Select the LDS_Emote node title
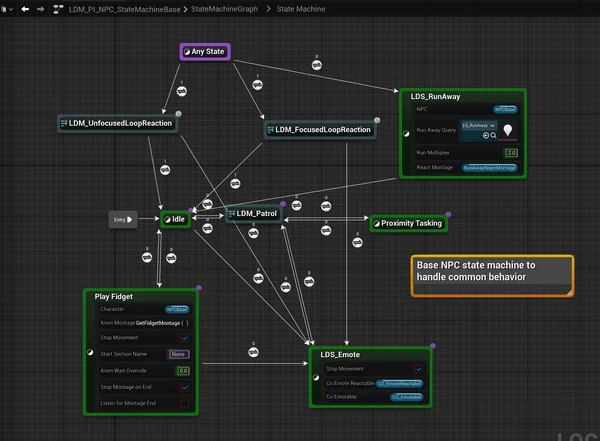The image size is (600, 441). [340, 355]
